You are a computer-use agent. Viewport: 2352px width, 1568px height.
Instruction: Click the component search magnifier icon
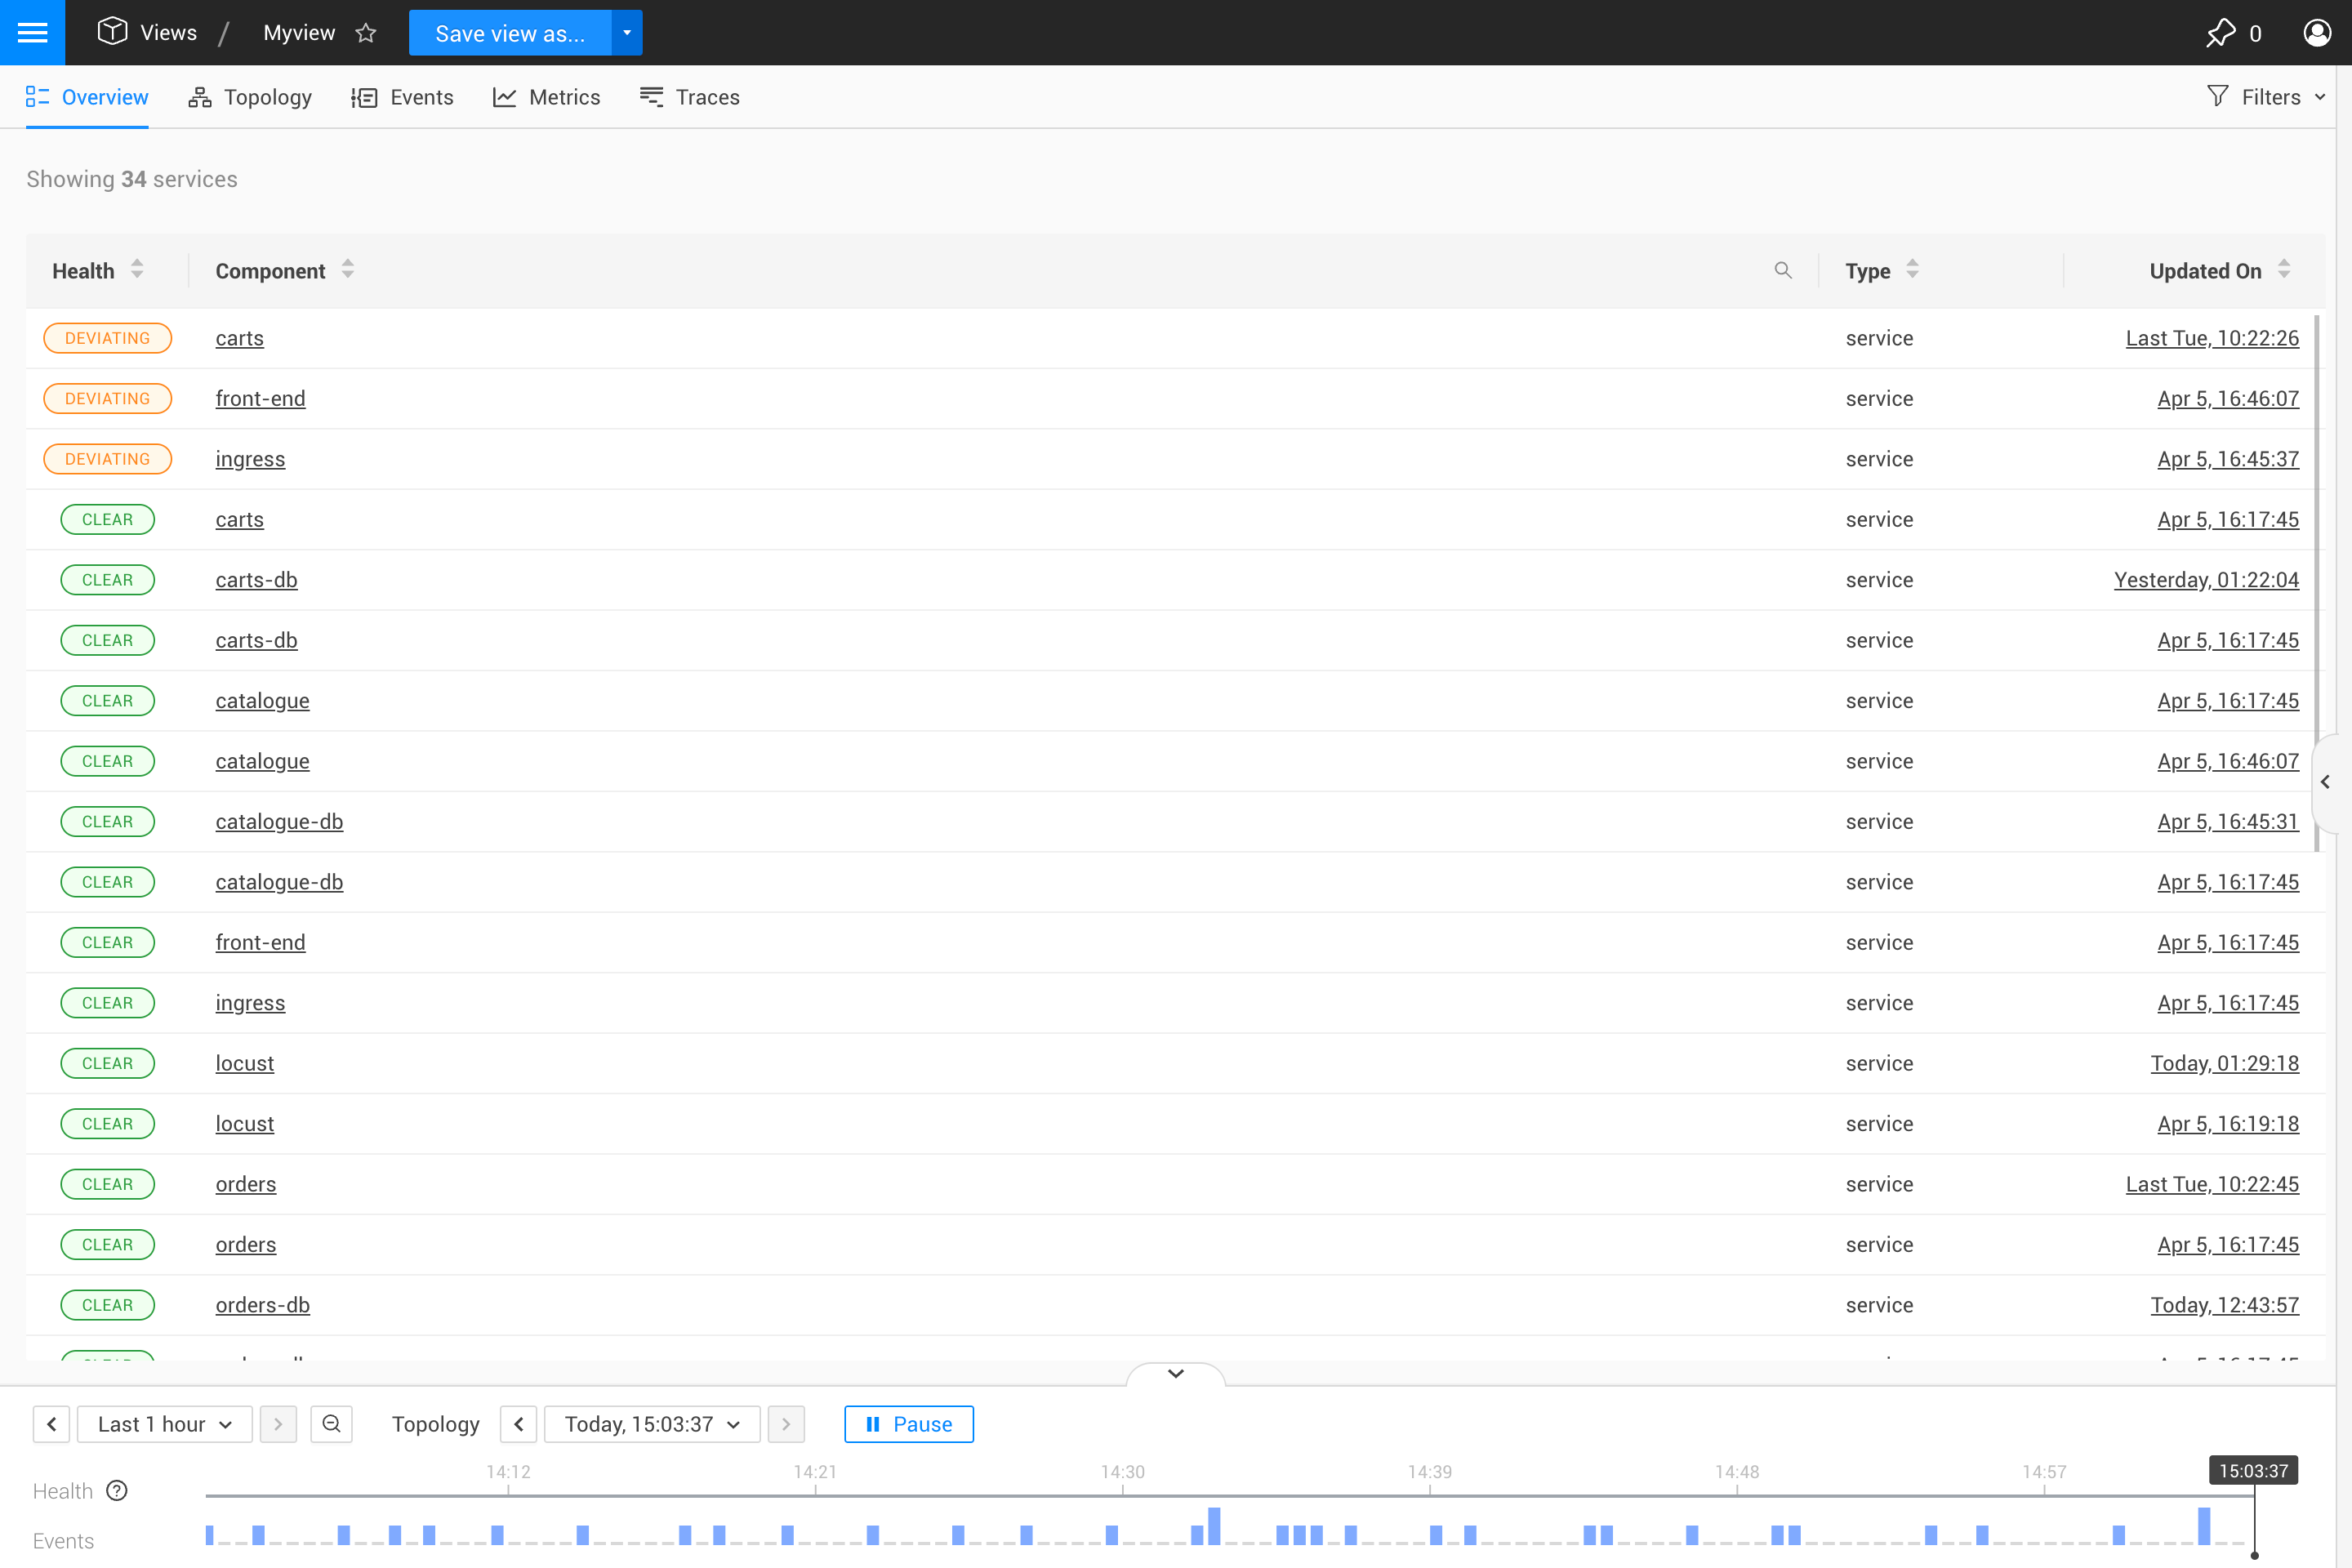coord(1782,270)
